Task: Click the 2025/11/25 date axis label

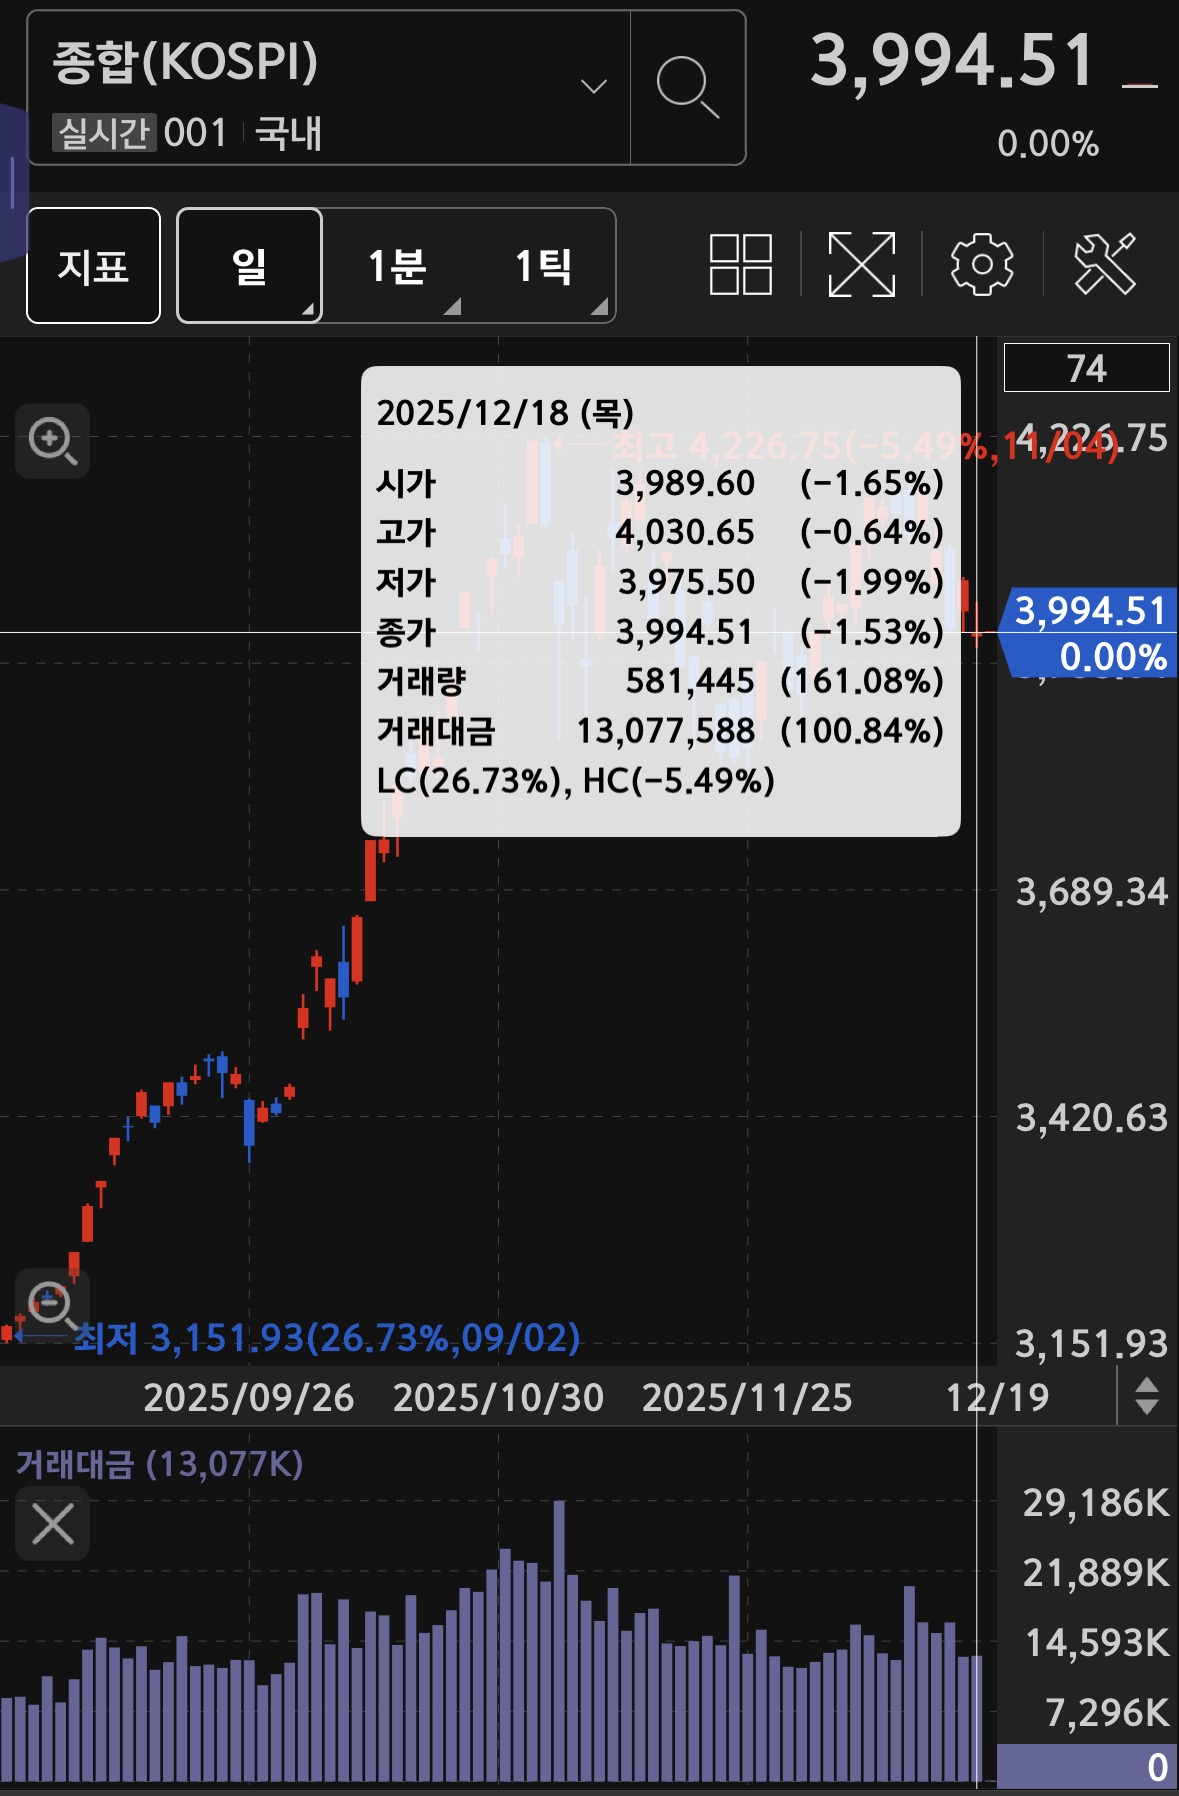Action: (747, 1397)
